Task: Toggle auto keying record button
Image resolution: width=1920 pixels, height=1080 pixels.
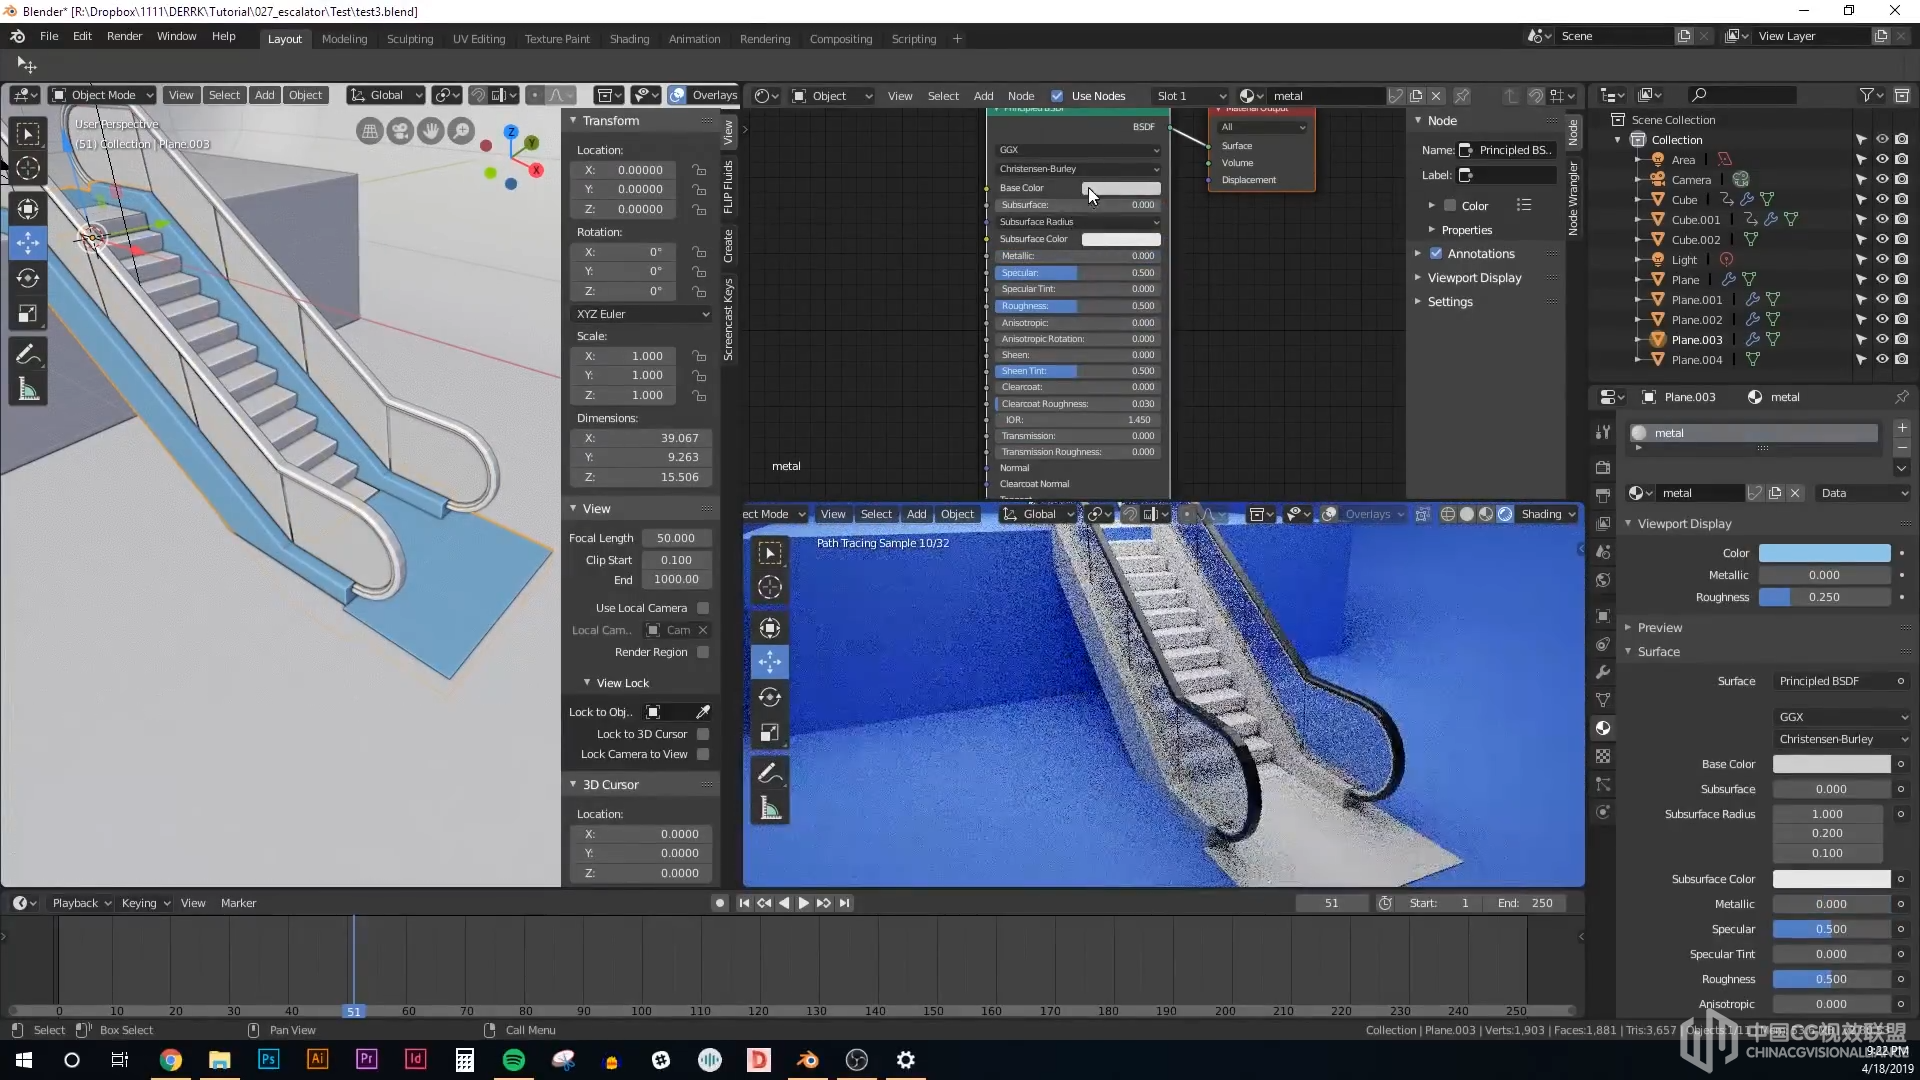Action: tap(720, 903)
